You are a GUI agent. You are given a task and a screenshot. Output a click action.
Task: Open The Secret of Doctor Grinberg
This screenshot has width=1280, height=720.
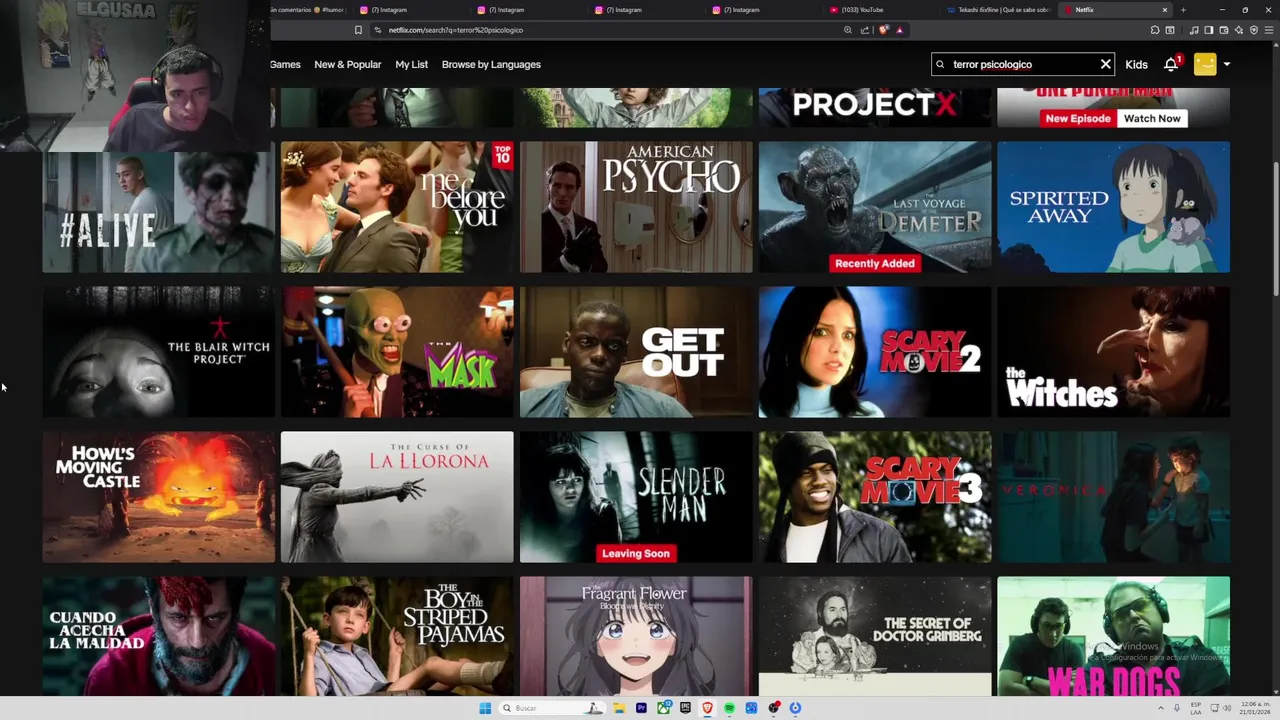(x=875, y=636)
